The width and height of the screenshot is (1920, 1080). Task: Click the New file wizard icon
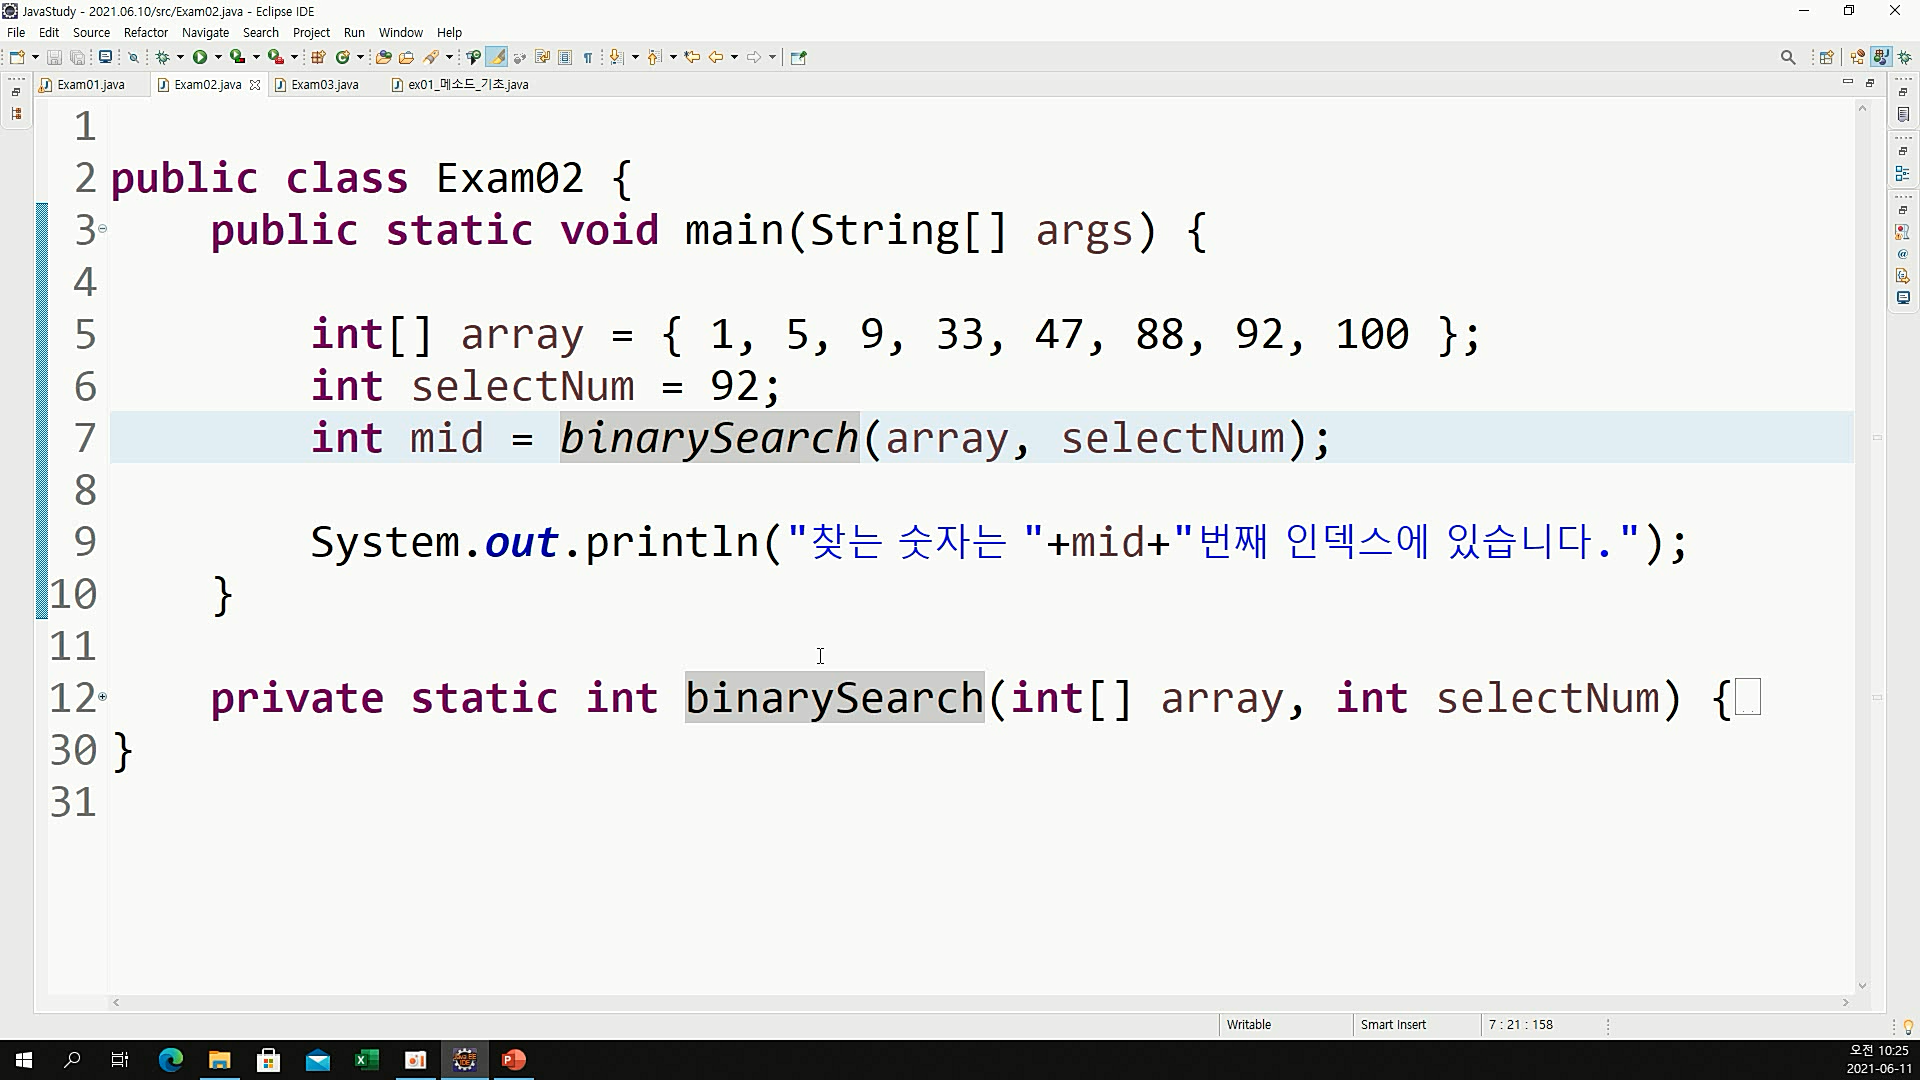[x=17, y=57]
